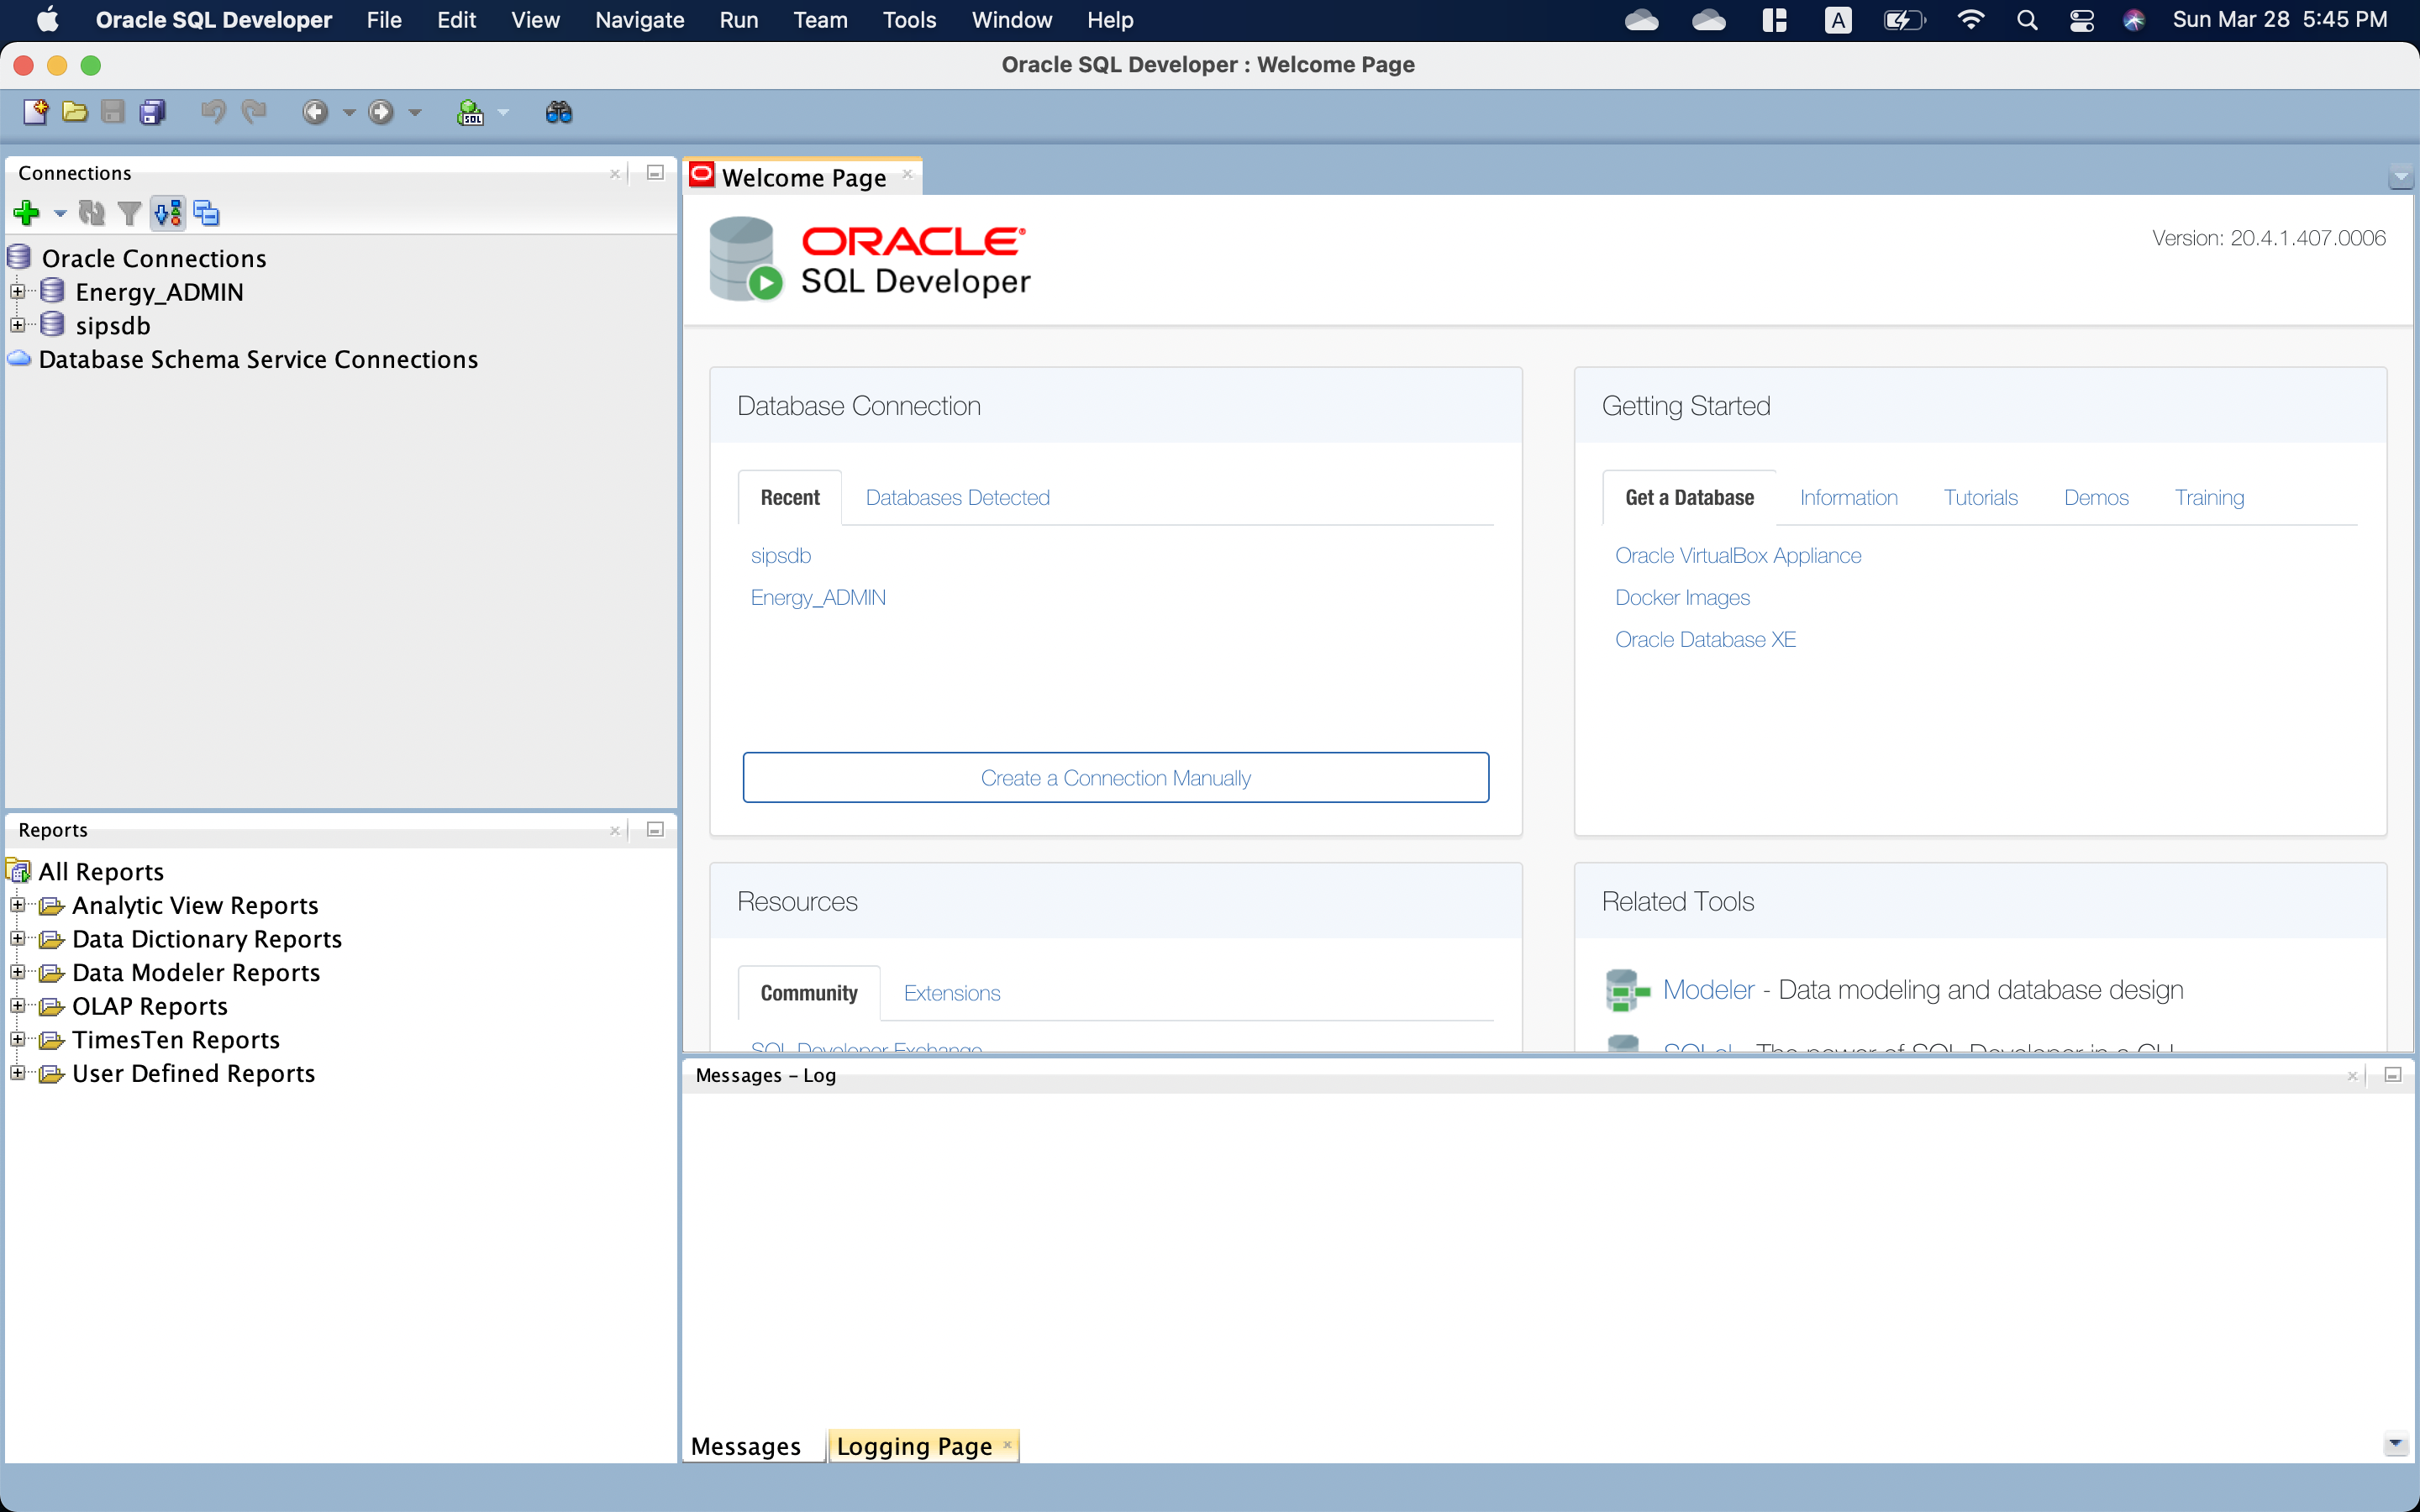Minimize the Reports panel
Image resolution: width=2420 pixels, height=1512 pixels.
[x=655, y=830]
